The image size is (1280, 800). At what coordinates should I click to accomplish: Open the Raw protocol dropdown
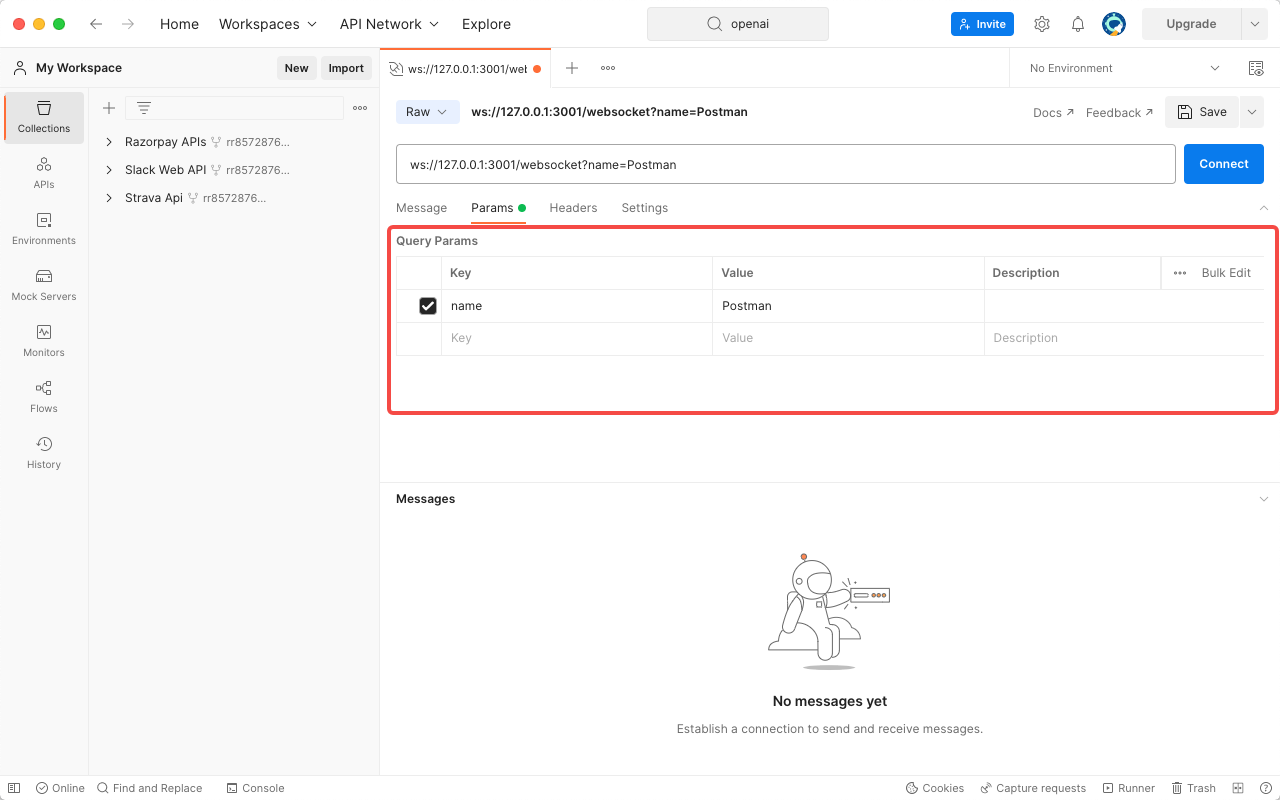pos(427,112)
